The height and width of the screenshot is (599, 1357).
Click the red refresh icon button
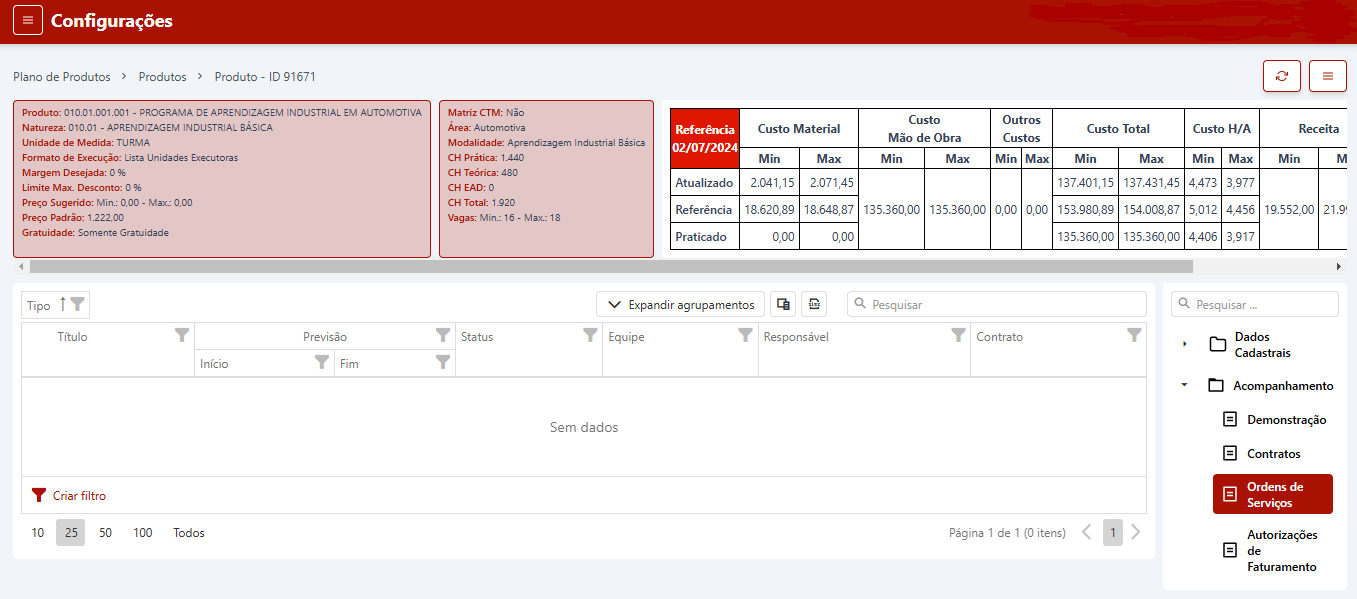pyautogui.click(x=1282, y=76)
